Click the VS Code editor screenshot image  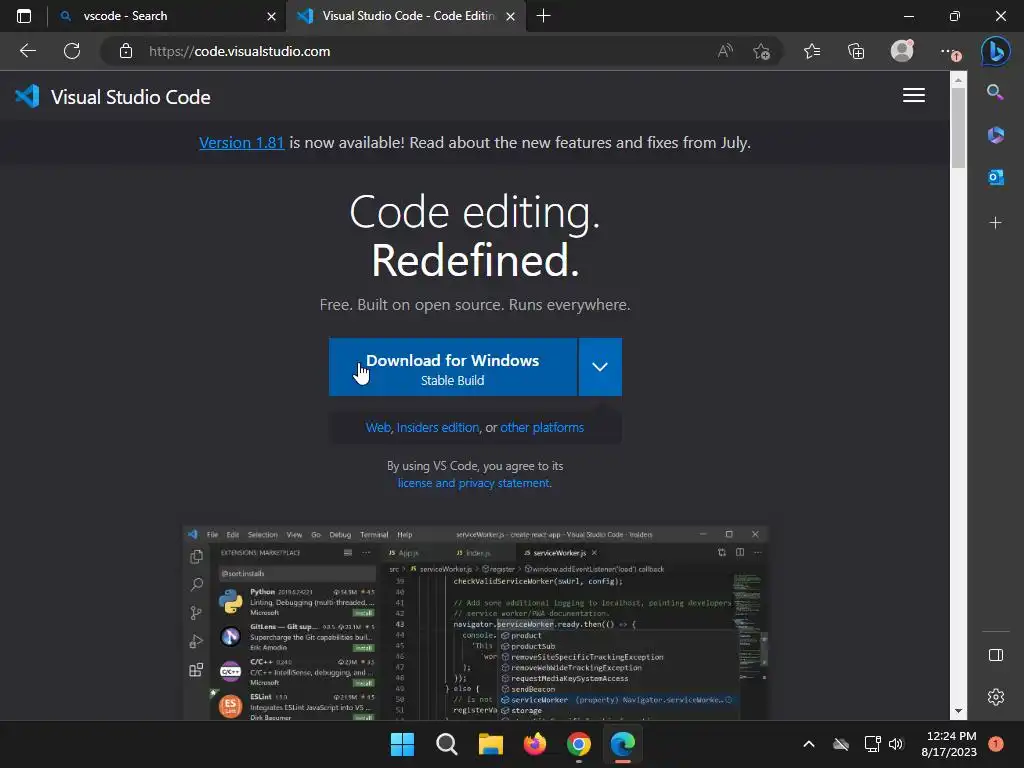pos(475,624)
